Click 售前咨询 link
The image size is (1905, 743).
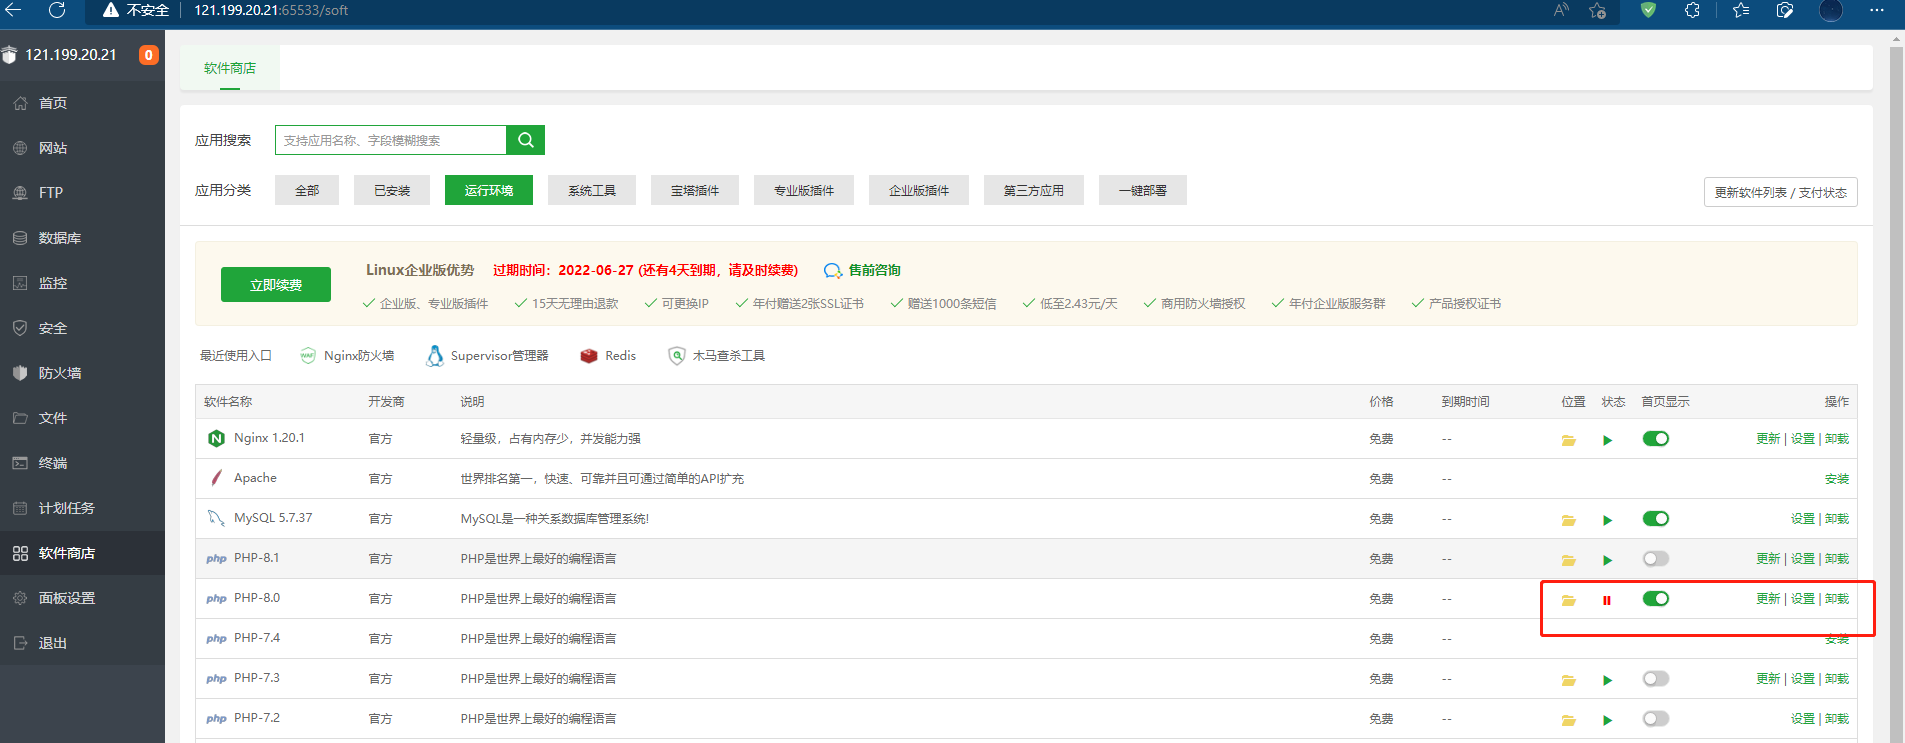(862, 270)
